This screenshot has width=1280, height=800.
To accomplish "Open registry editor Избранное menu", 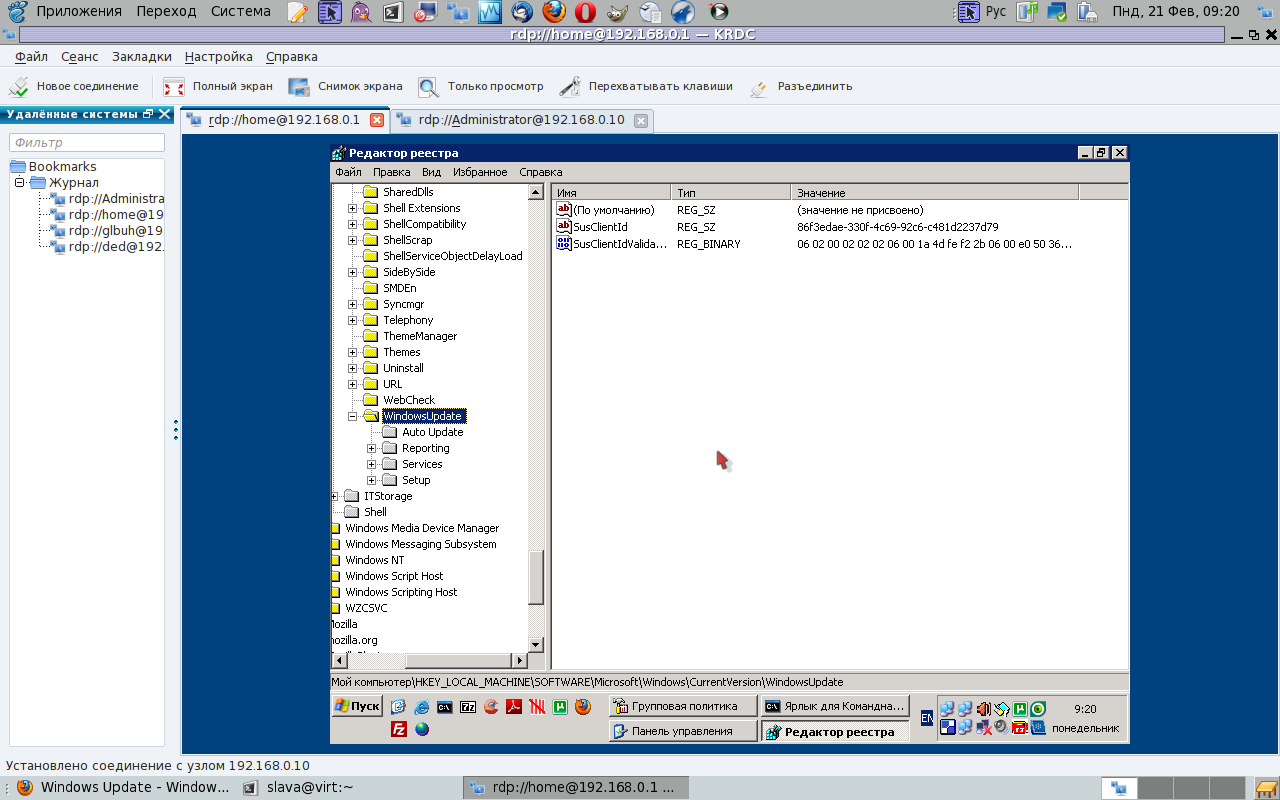I will (x=480, y=172).
